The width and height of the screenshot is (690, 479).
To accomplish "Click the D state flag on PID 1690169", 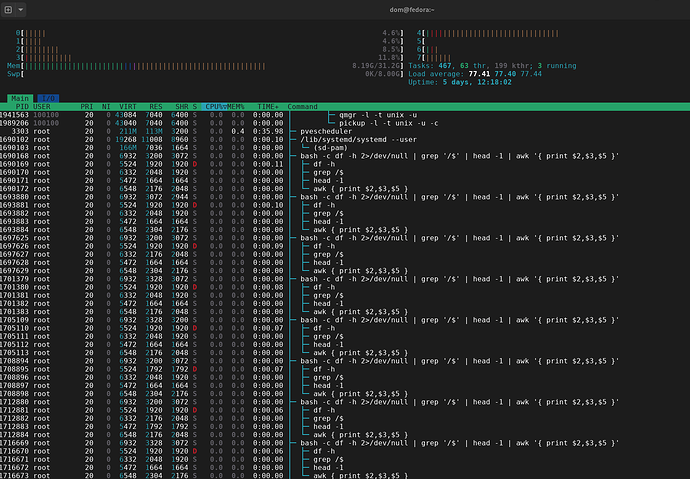I will pyautogui.click(x=195, y=164).
